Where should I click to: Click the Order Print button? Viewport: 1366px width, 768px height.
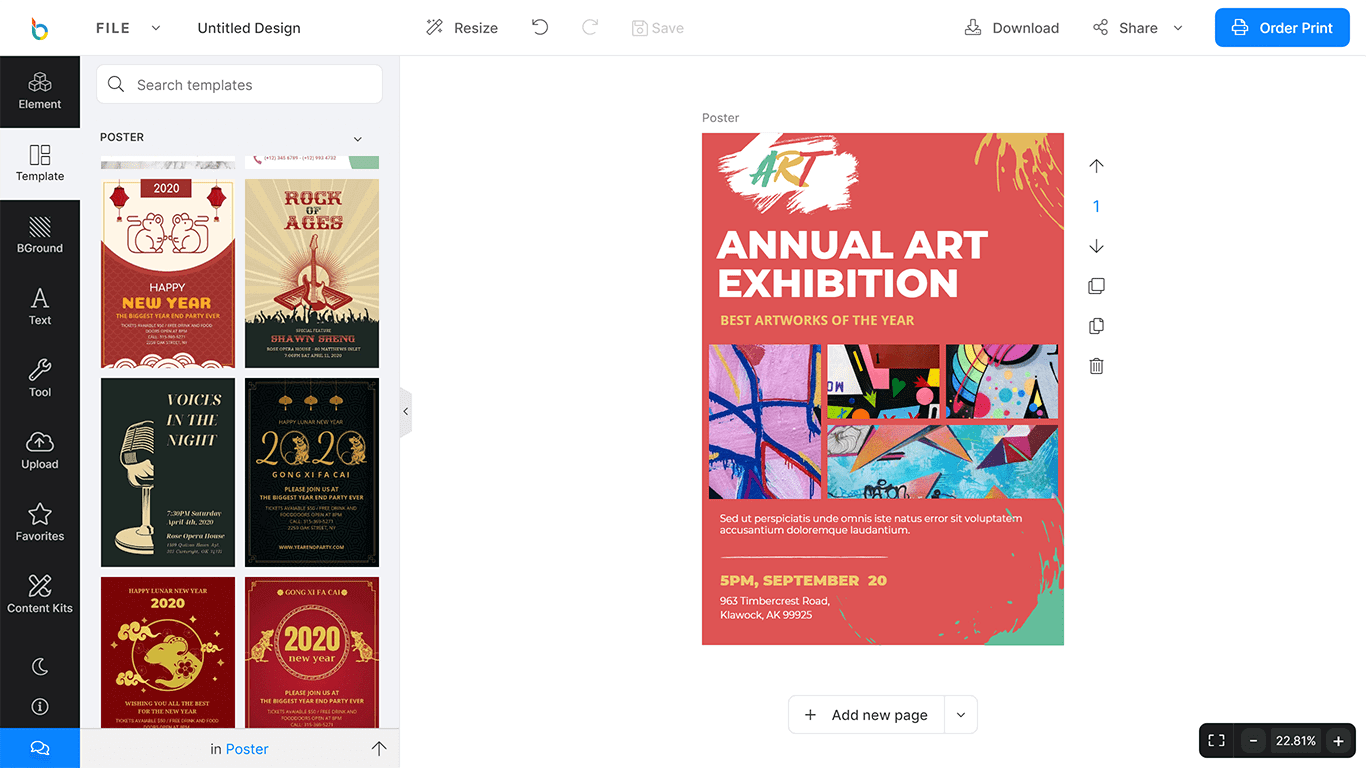click(1282, 28)
